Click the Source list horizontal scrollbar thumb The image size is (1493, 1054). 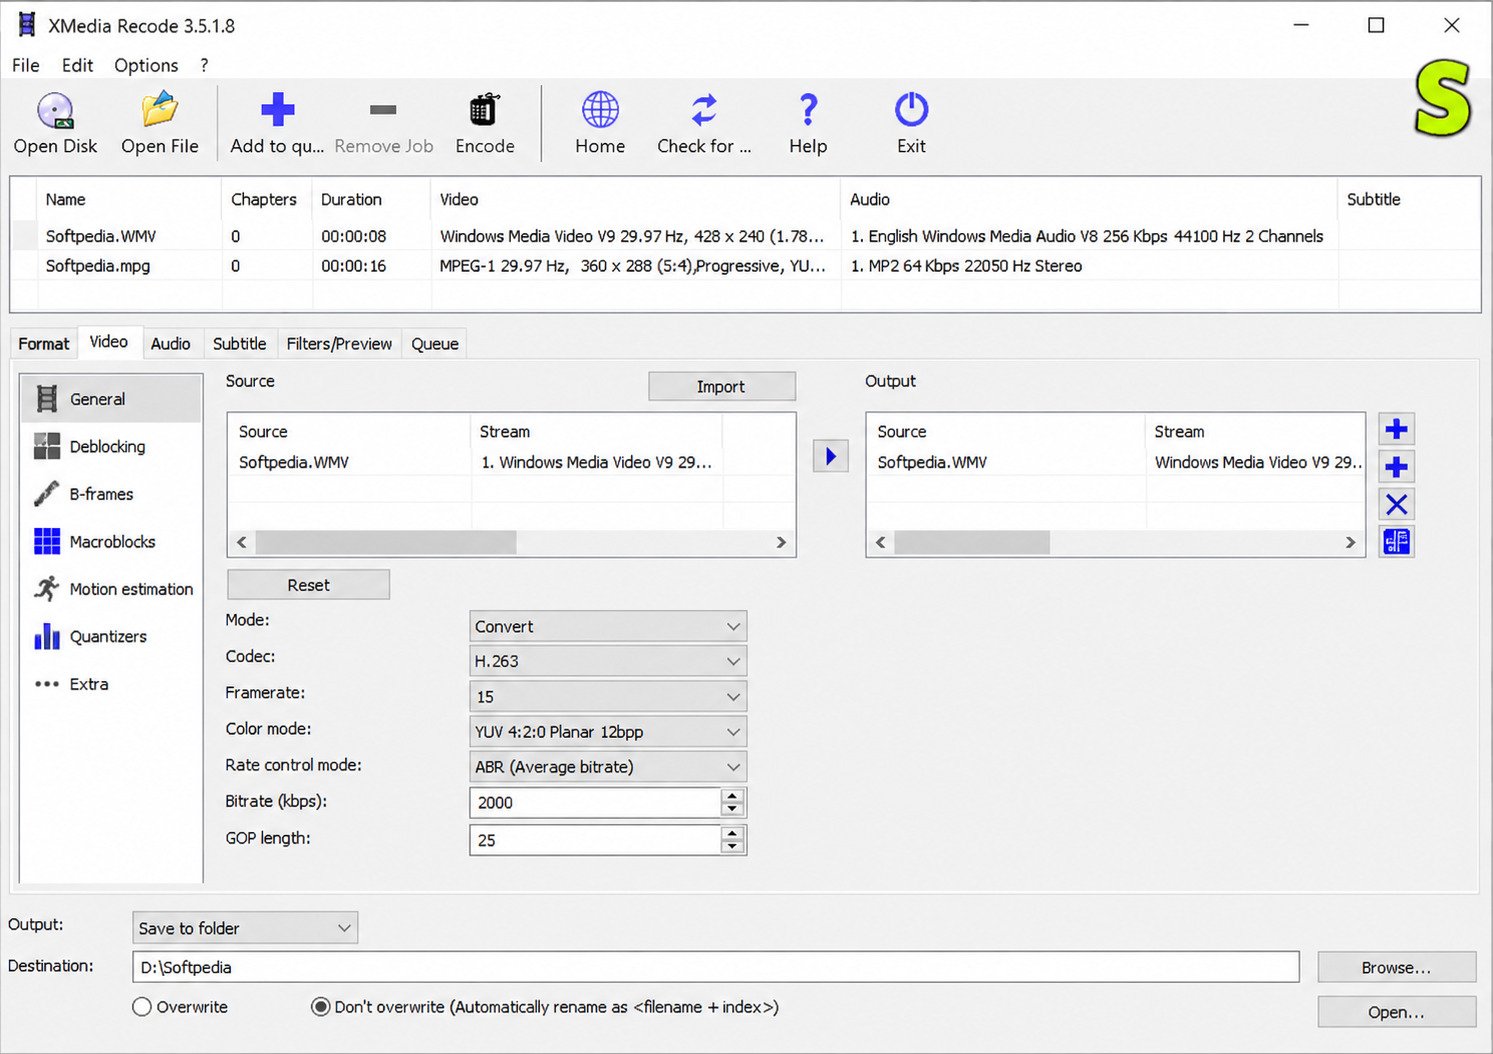[x=386, y=542]
